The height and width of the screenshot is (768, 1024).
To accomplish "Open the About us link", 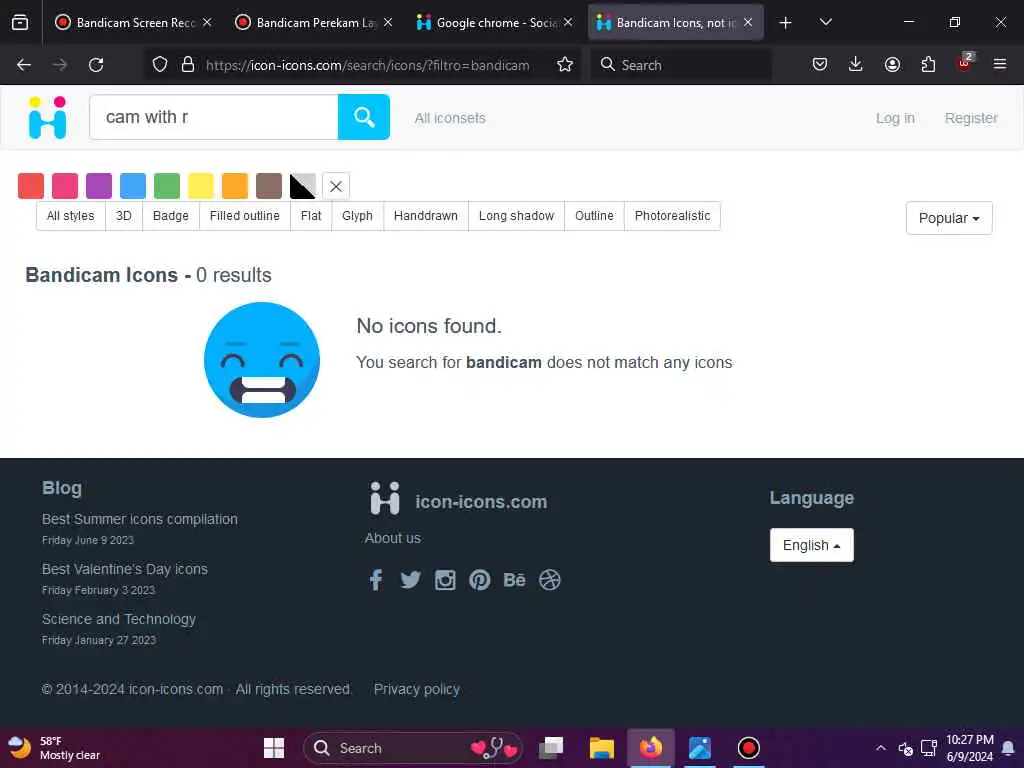I will click(392, 538).
